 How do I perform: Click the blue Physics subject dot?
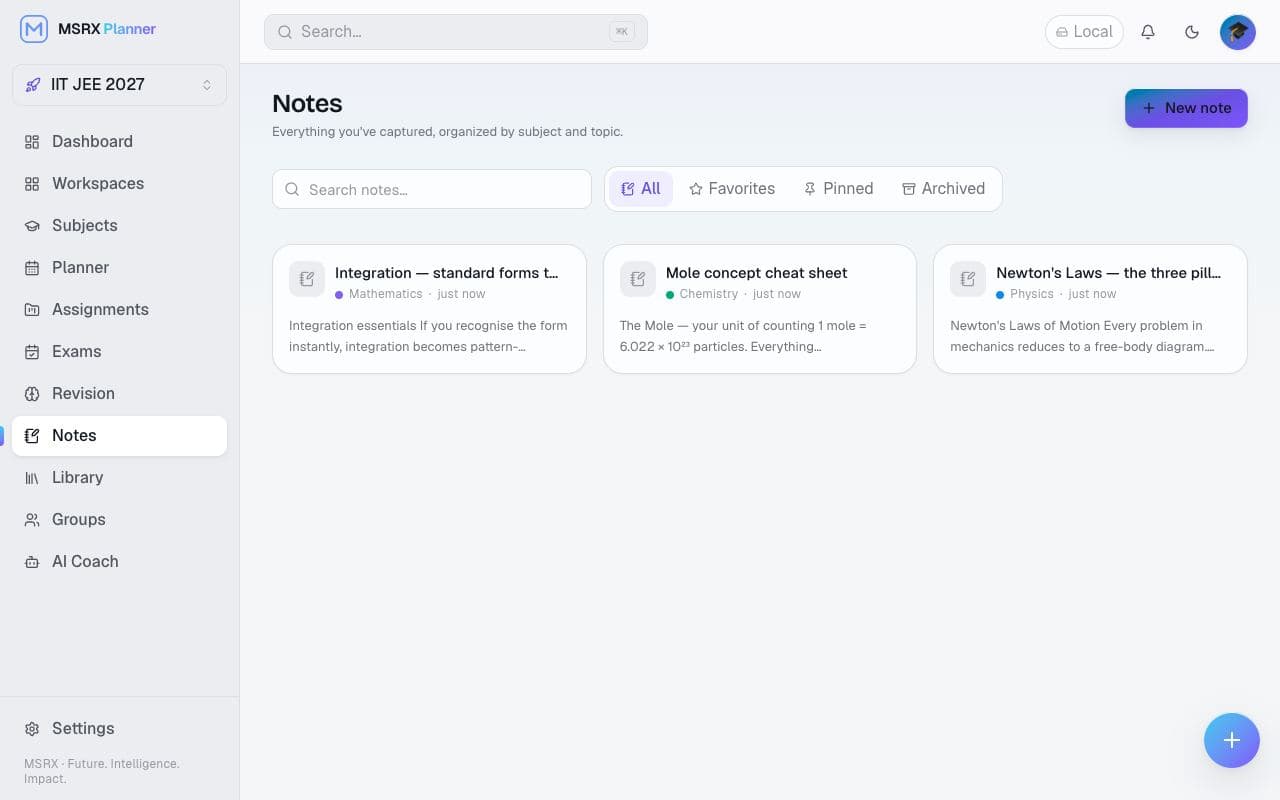pos(1000,295)
